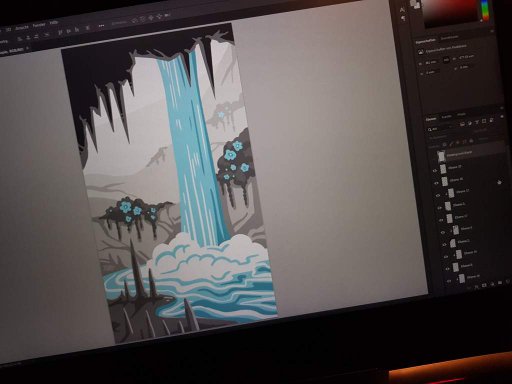
Task: Switch to the Kanäle tab beside Ebenen
Action: pyautogui.click(x=446, y=117)
